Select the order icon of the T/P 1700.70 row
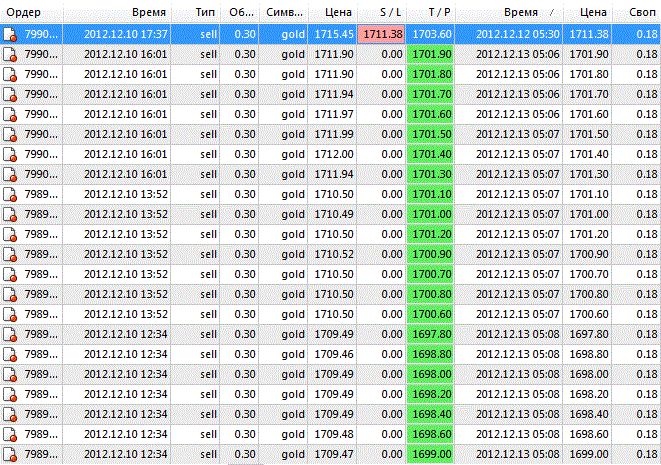661x465 pixels. click(x=10, y=275)
